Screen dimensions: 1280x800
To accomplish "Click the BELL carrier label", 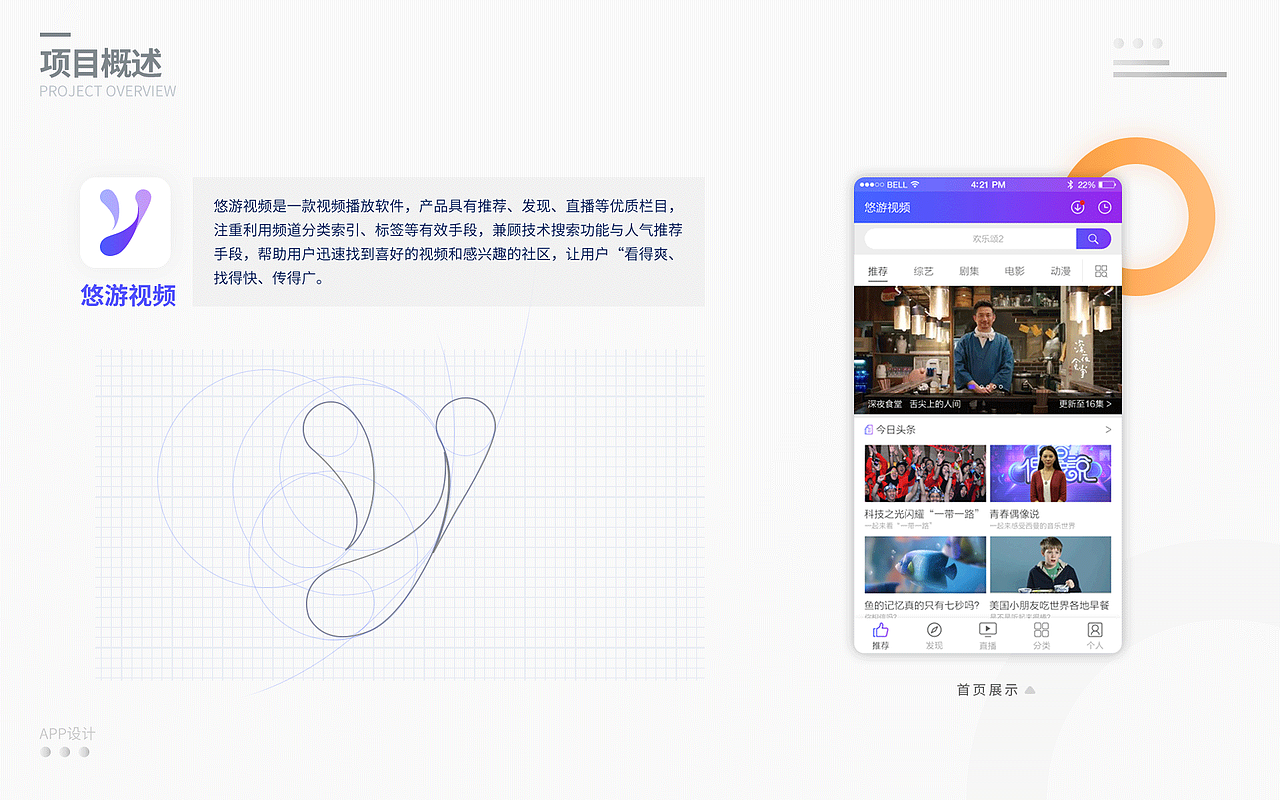I will 897,185.
